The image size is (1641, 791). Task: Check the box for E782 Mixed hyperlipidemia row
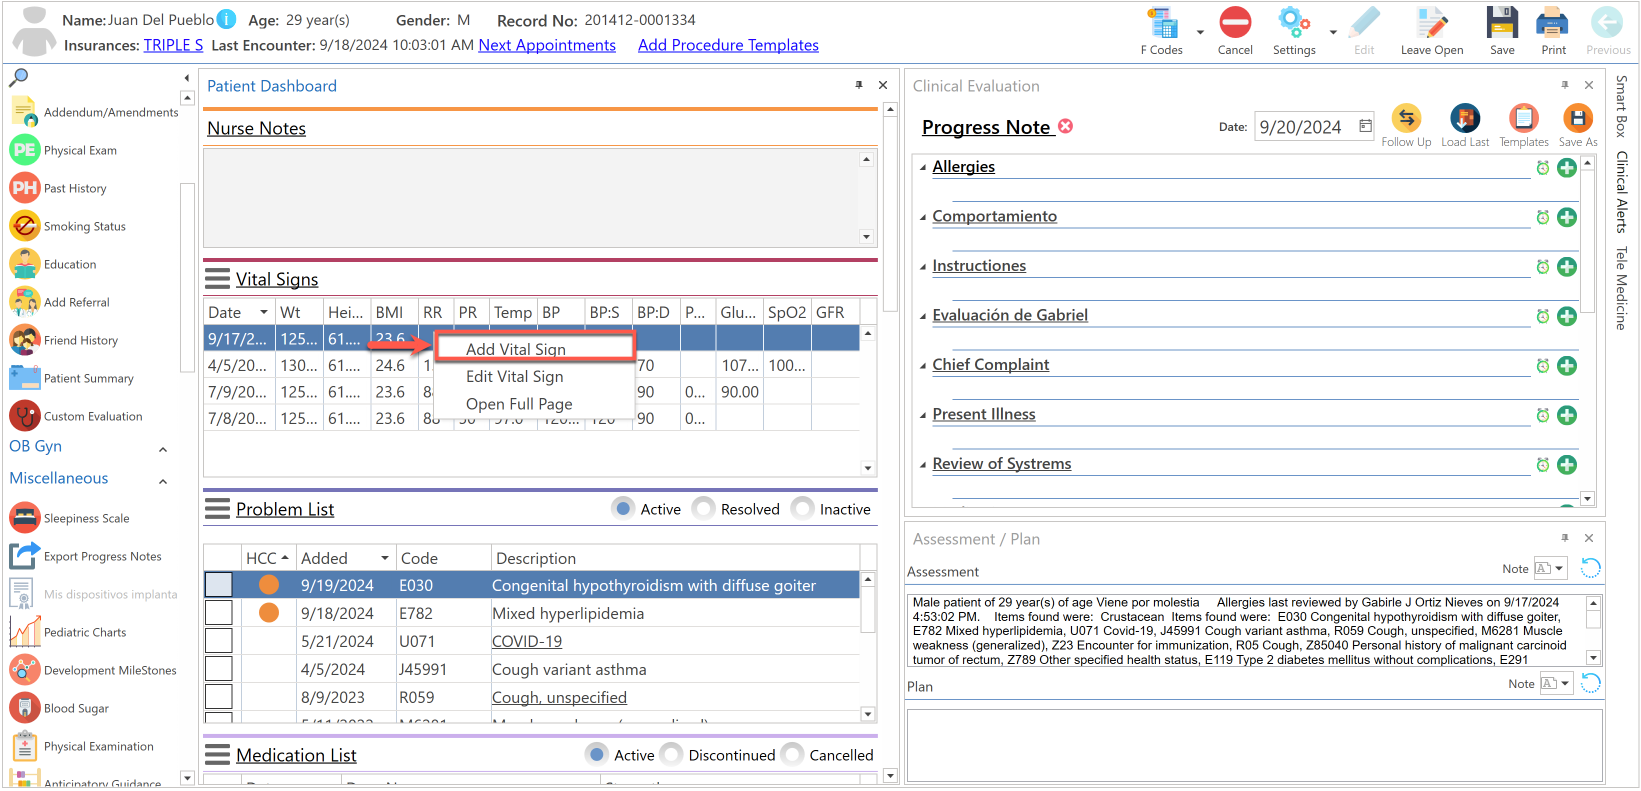coord(218,612)
